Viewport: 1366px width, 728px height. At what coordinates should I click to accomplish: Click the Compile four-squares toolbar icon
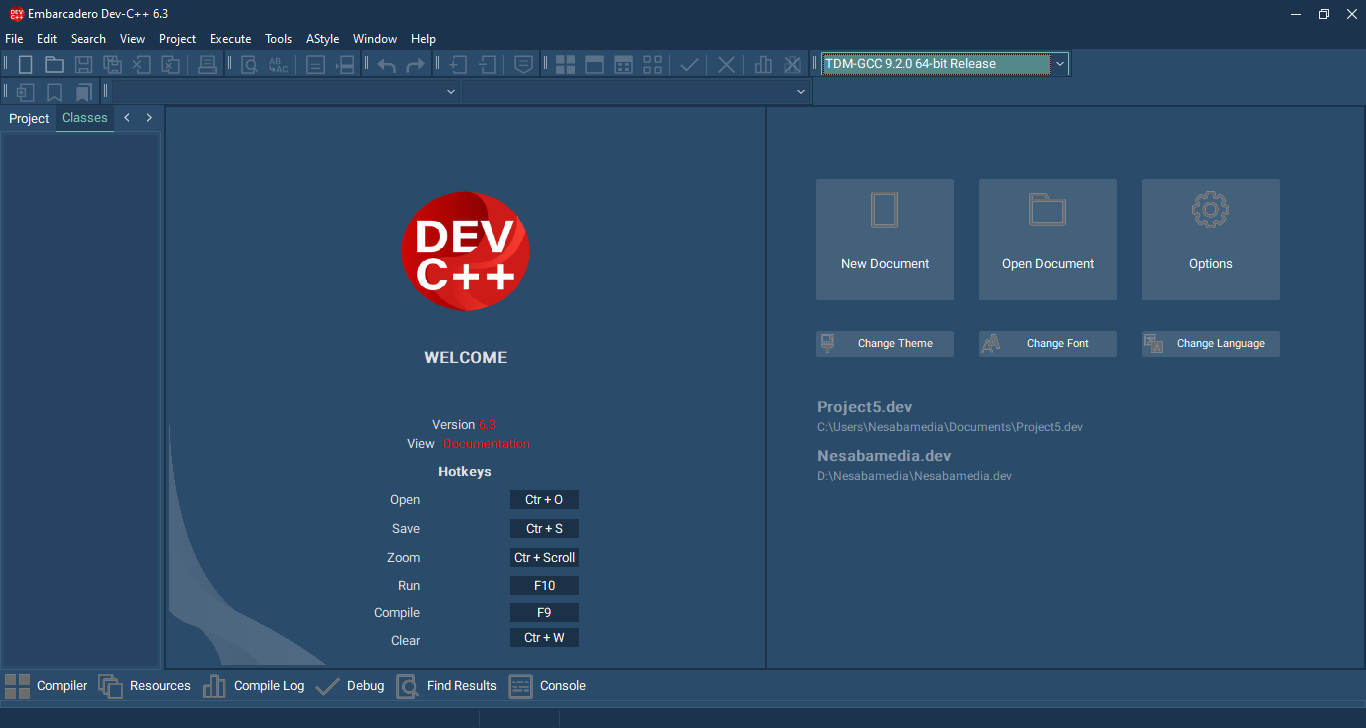pos(566,65)
